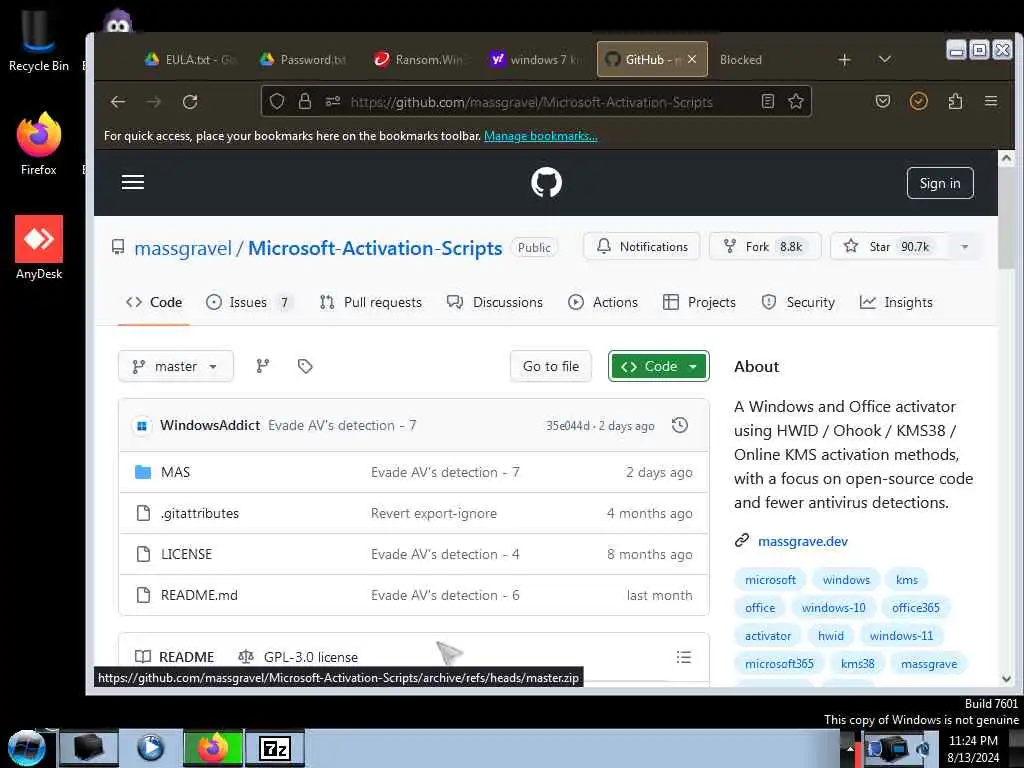Switch to the Blocked tab
1024x768 pixels.
click(741, 59)
